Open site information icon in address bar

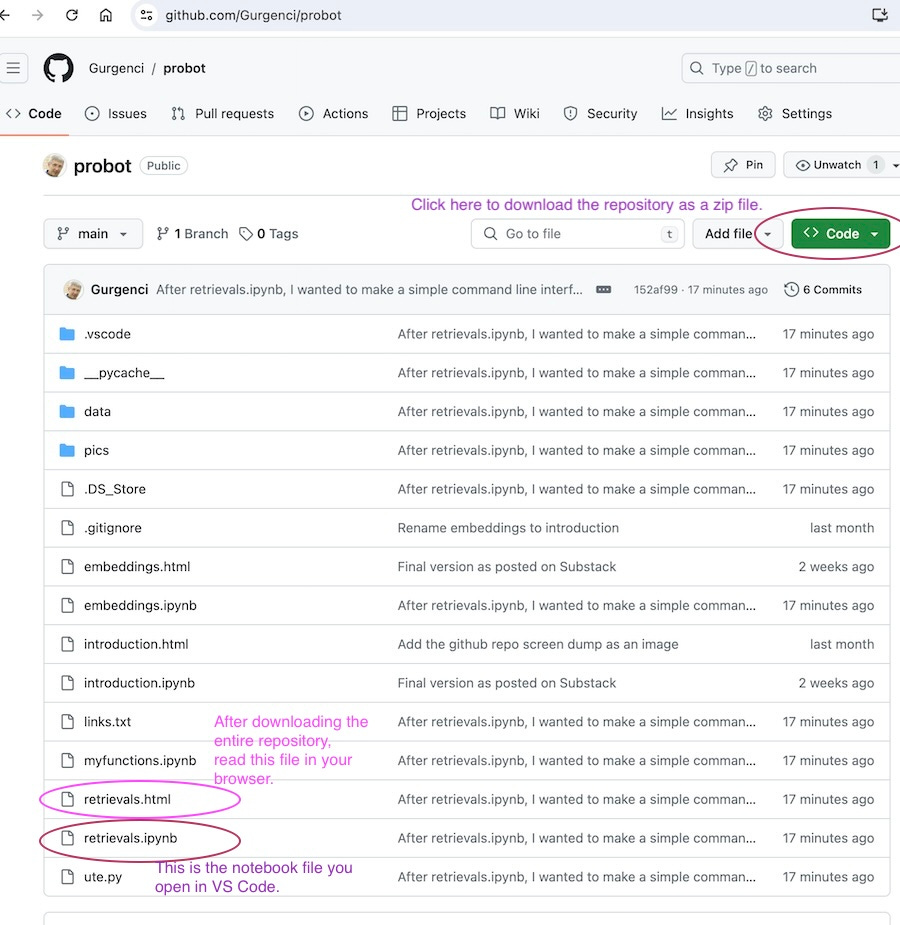pyautogui.click(x=146, y=15)
